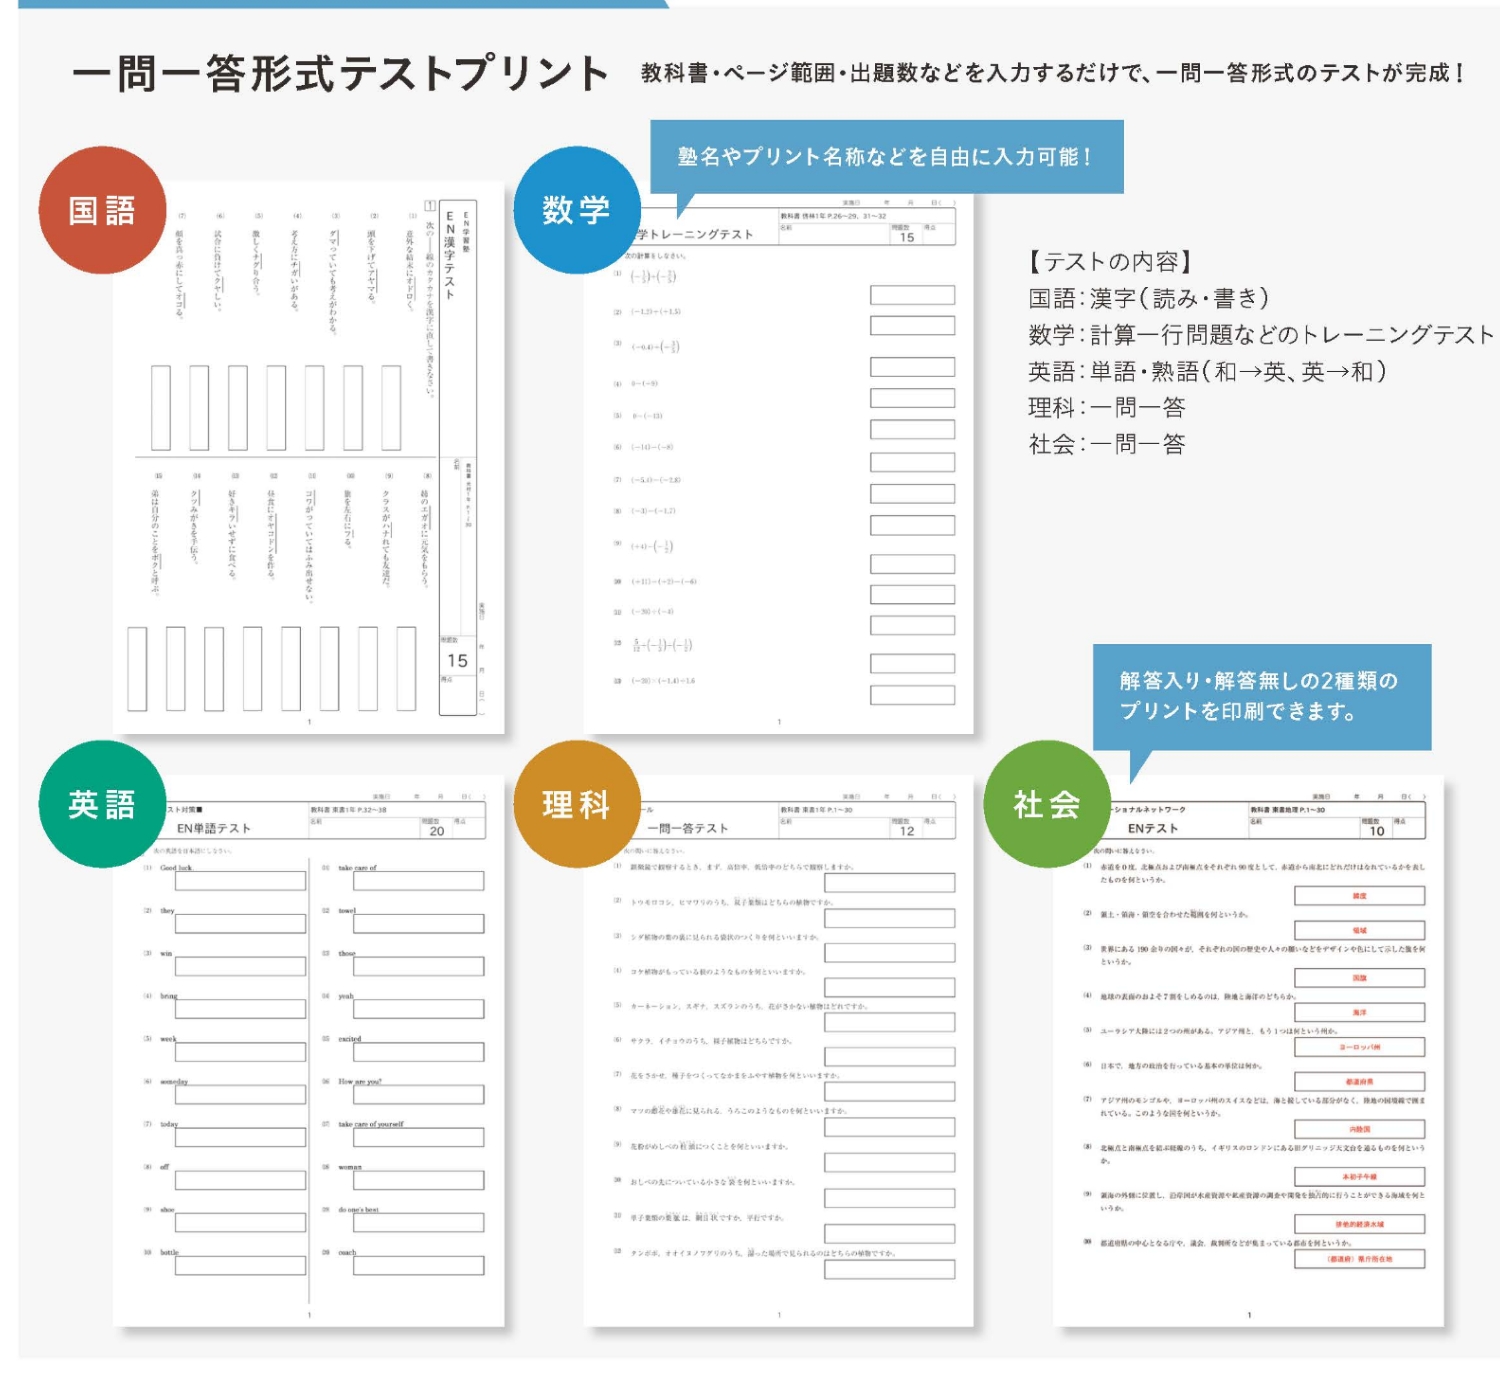Click the answer box for 'Good luck'
Viewport: 1500px width, 1373px height.
point(241,881)
